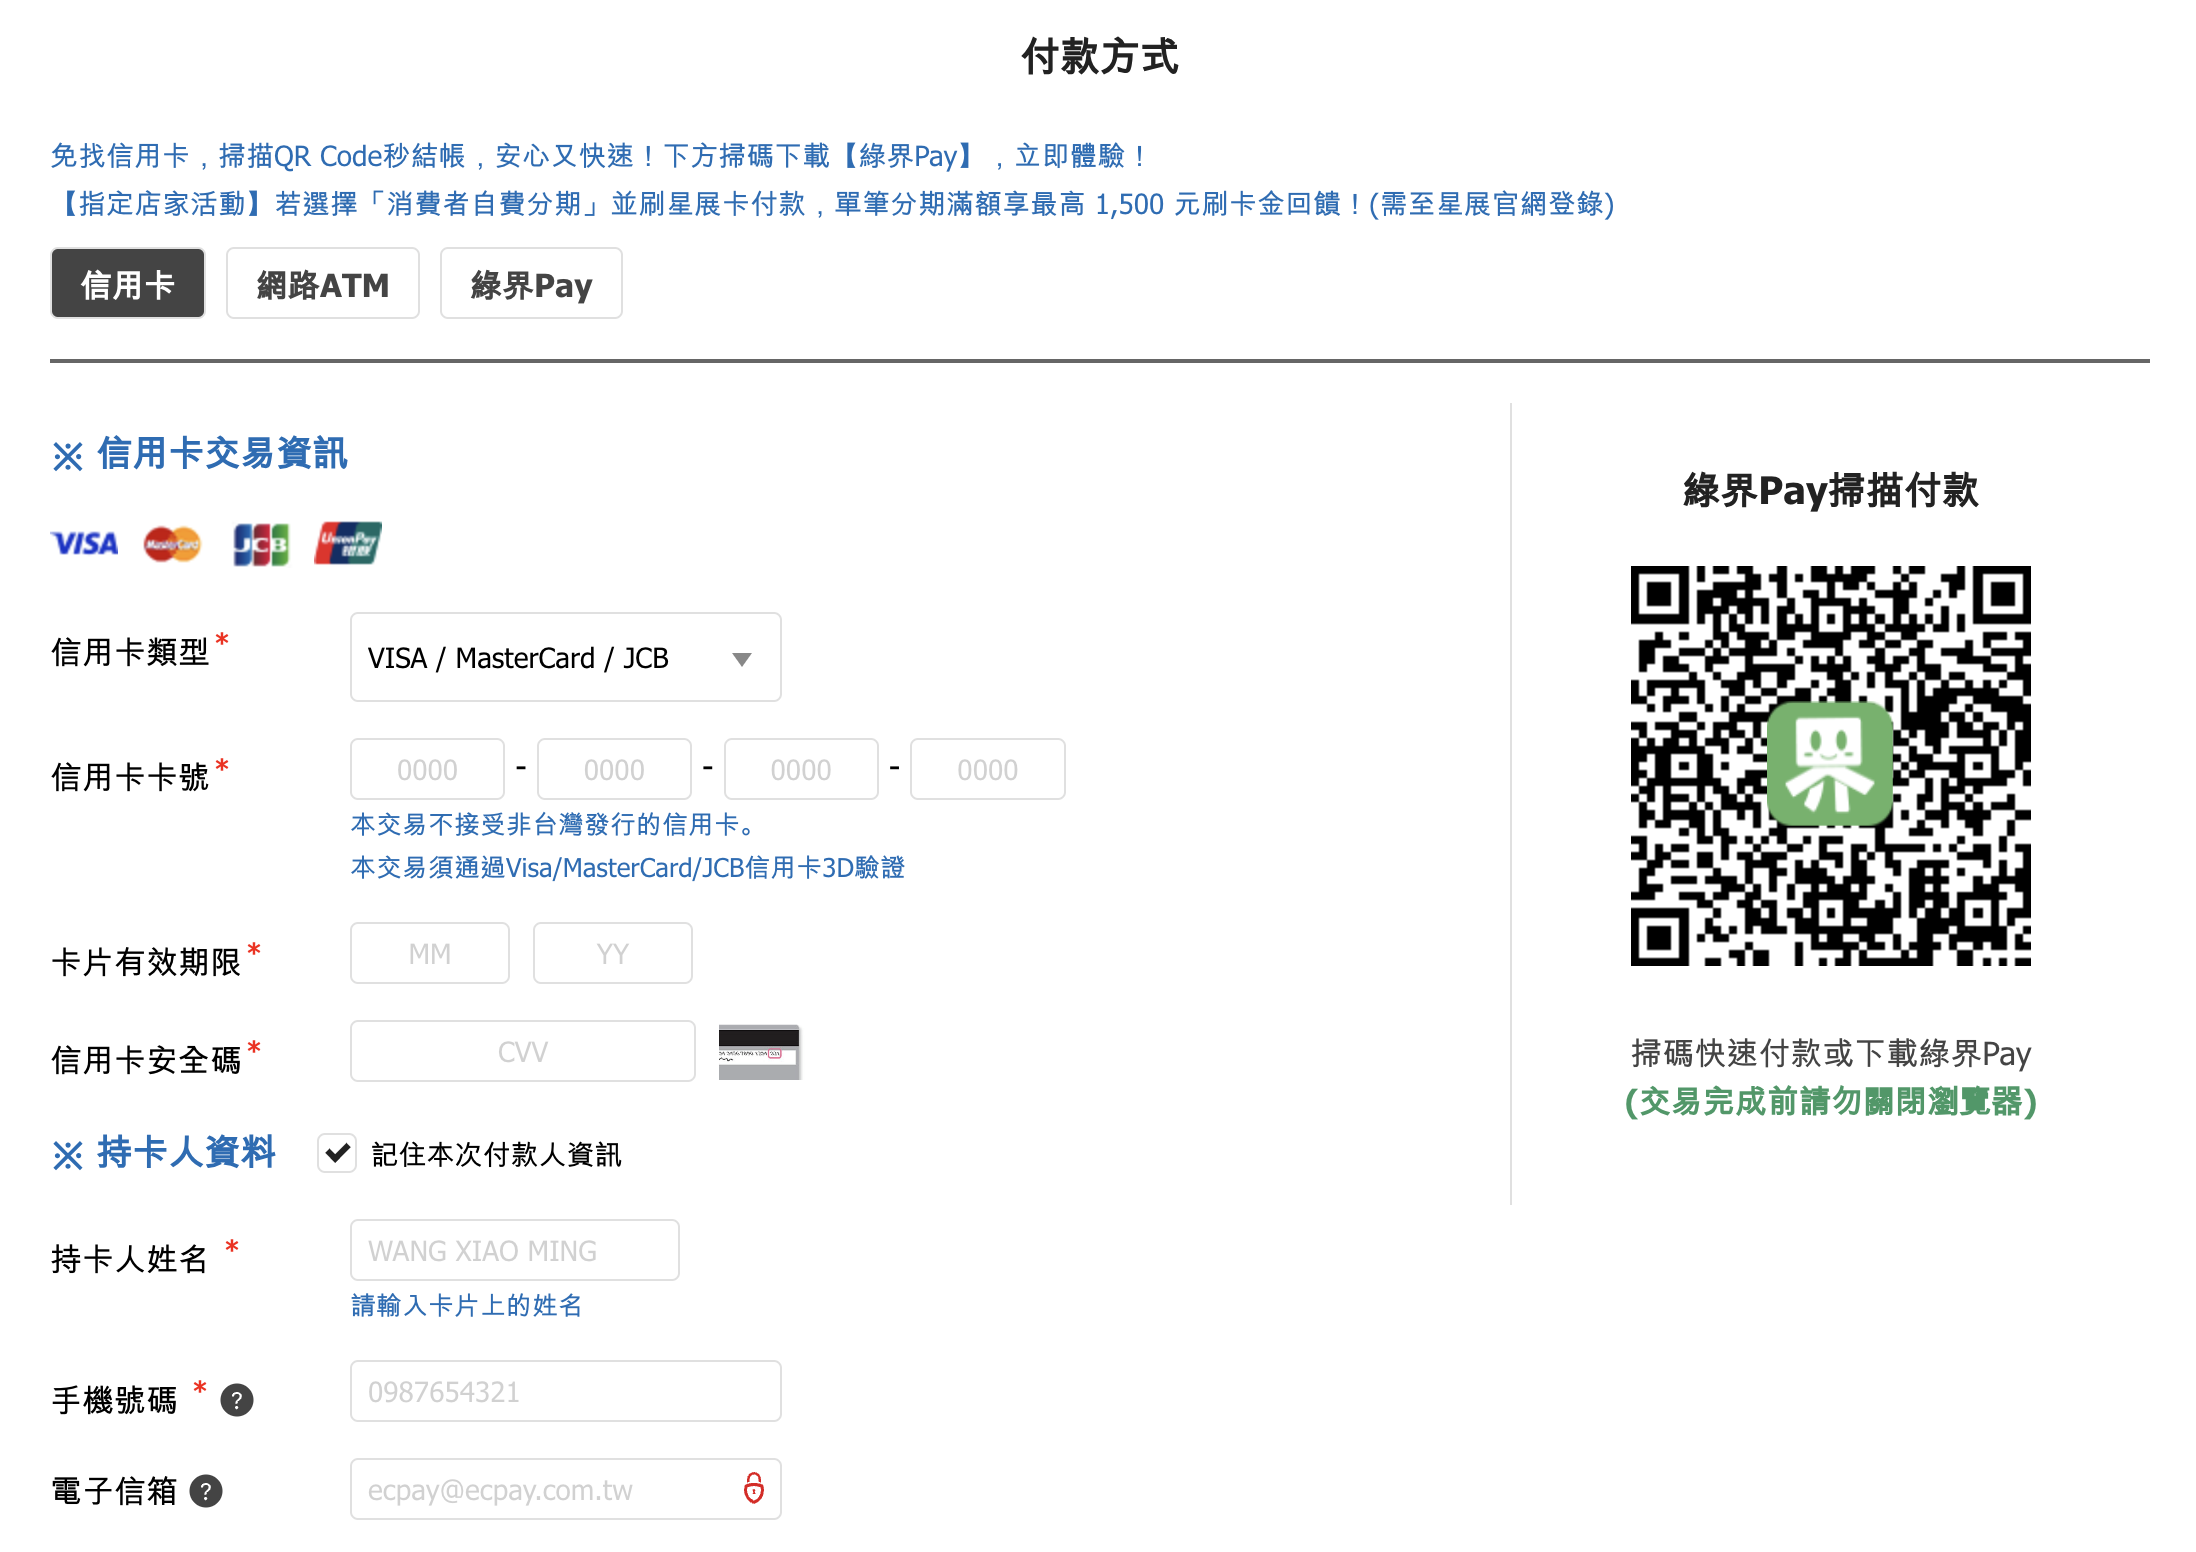Click the 本交易不接受非台灣發行的信用卡 notice
This screenshot has height=1552, width=2196.
click(x=554, y=824)
